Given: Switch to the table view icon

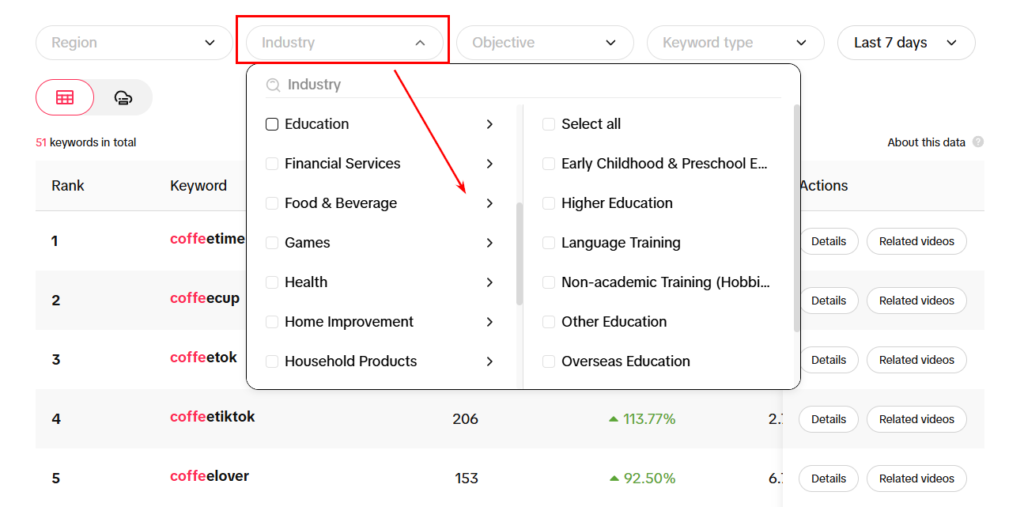Looking at the screenshot, I should 65,98.
